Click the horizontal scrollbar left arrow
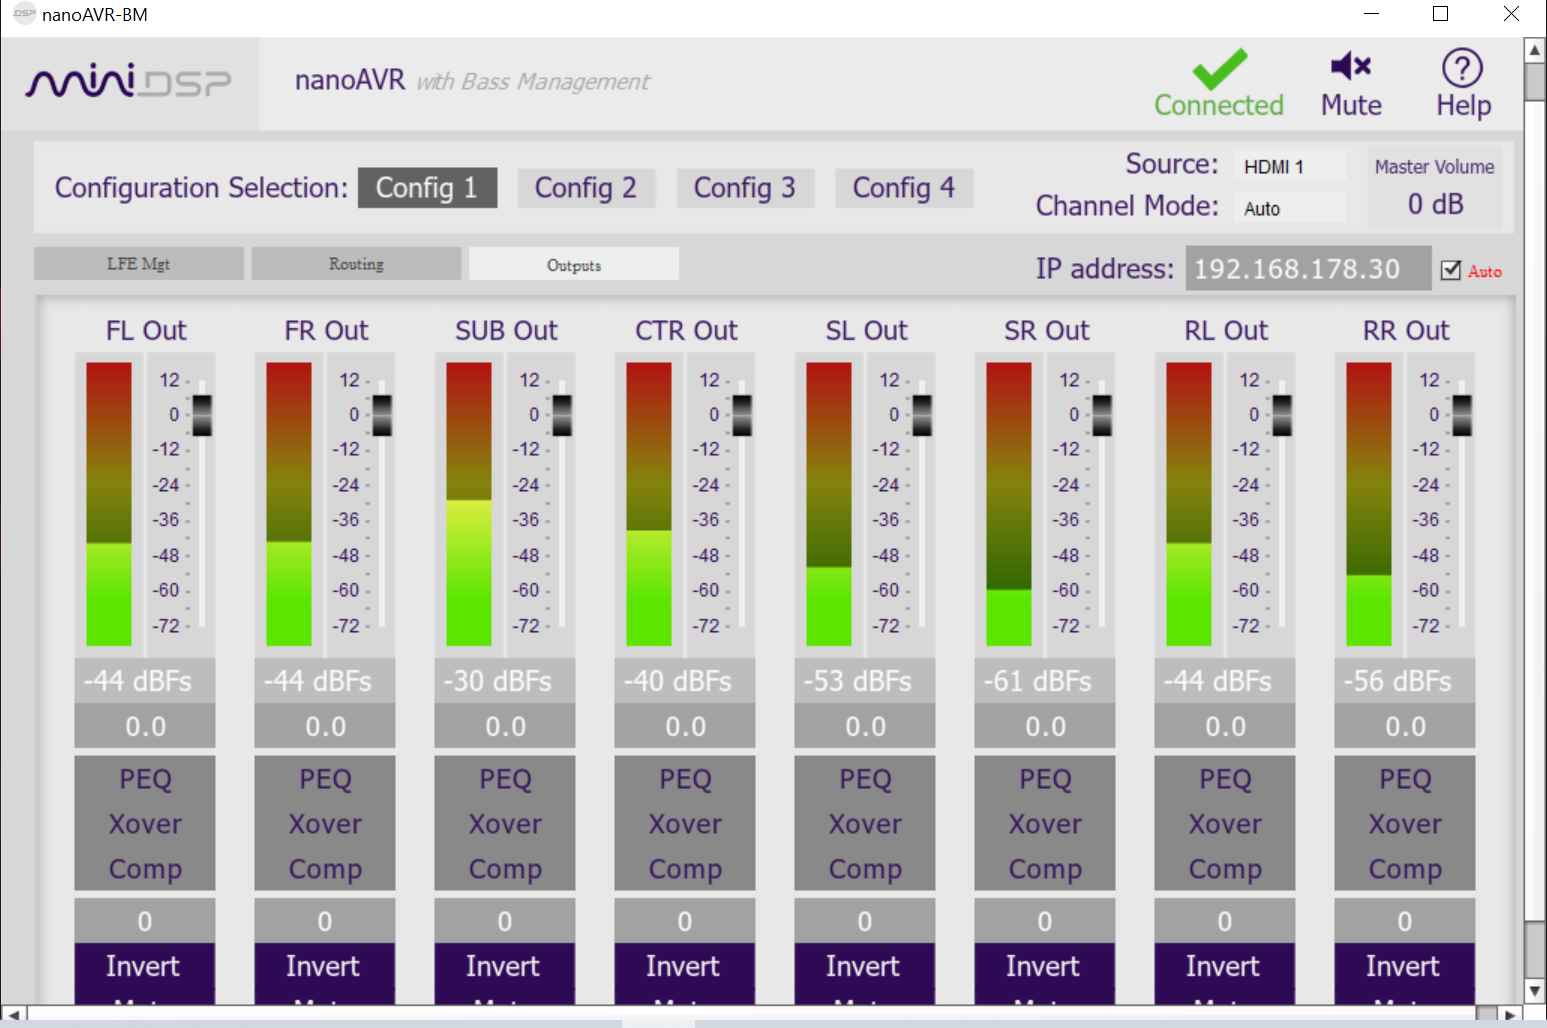This screenshot has width=1547, height=1028. 12,1015
